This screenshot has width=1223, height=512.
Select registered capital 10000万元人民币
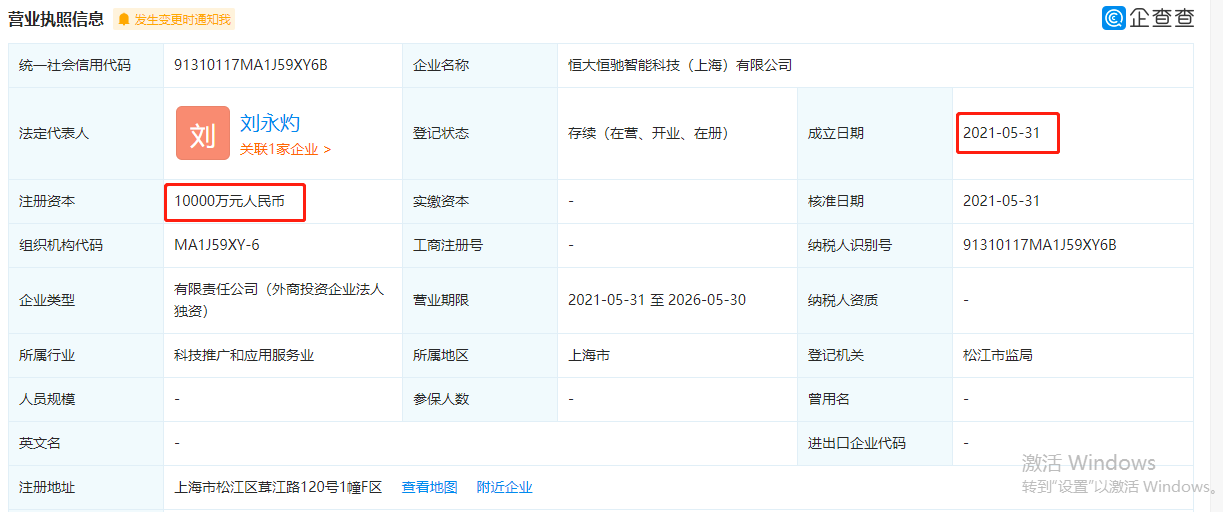[x=229, y=201]
